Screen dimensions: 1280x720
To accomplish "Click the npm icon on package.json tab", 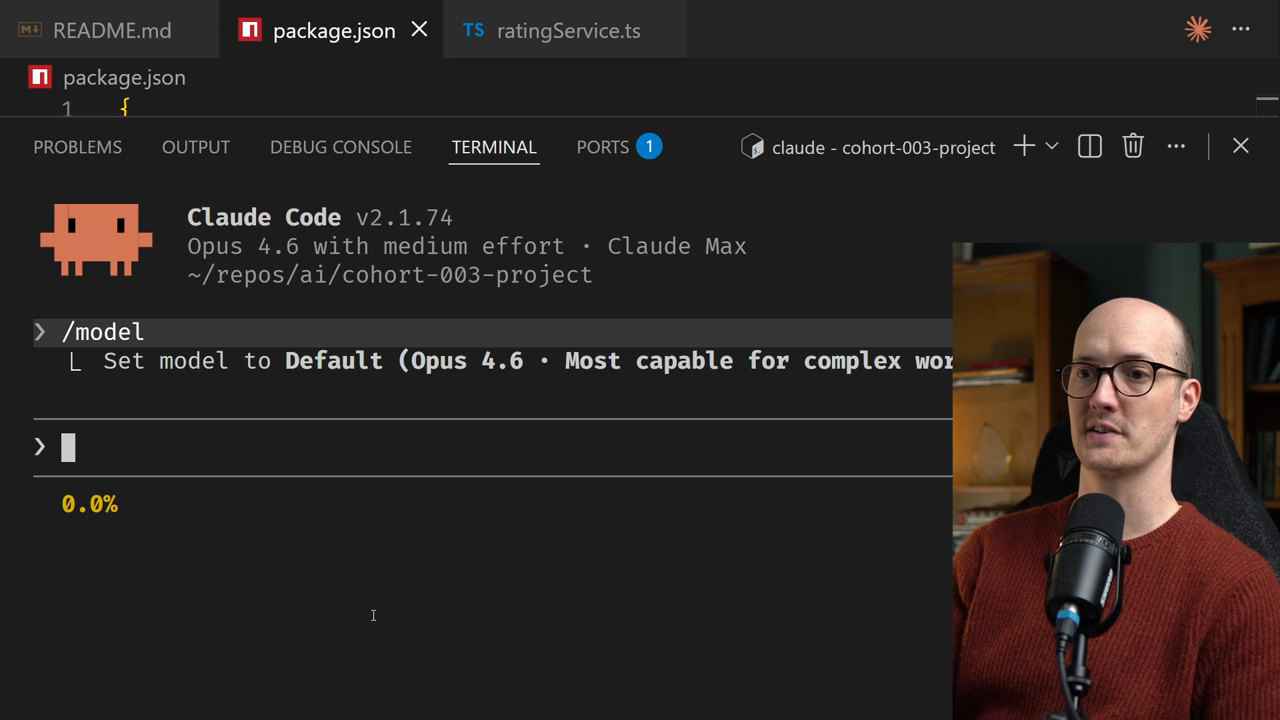I will click(250, 30).
